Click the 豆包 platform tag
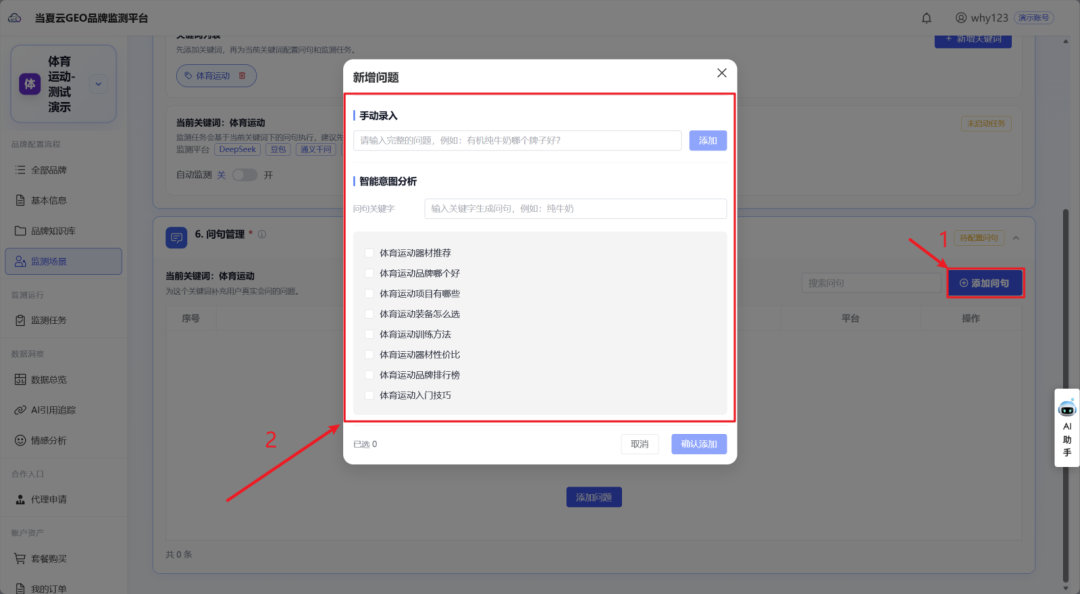Viewport: 1080px width, 594px height. pyautogui.click(x=278, y=150)
